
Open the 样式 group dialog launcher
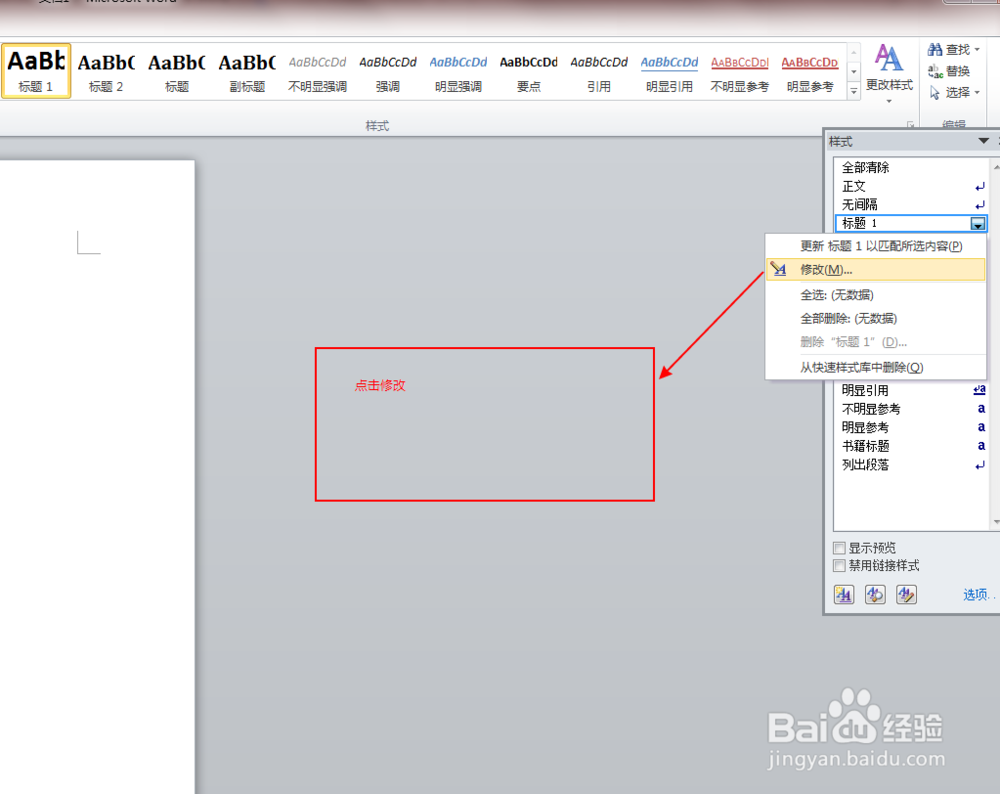(911, 124)
